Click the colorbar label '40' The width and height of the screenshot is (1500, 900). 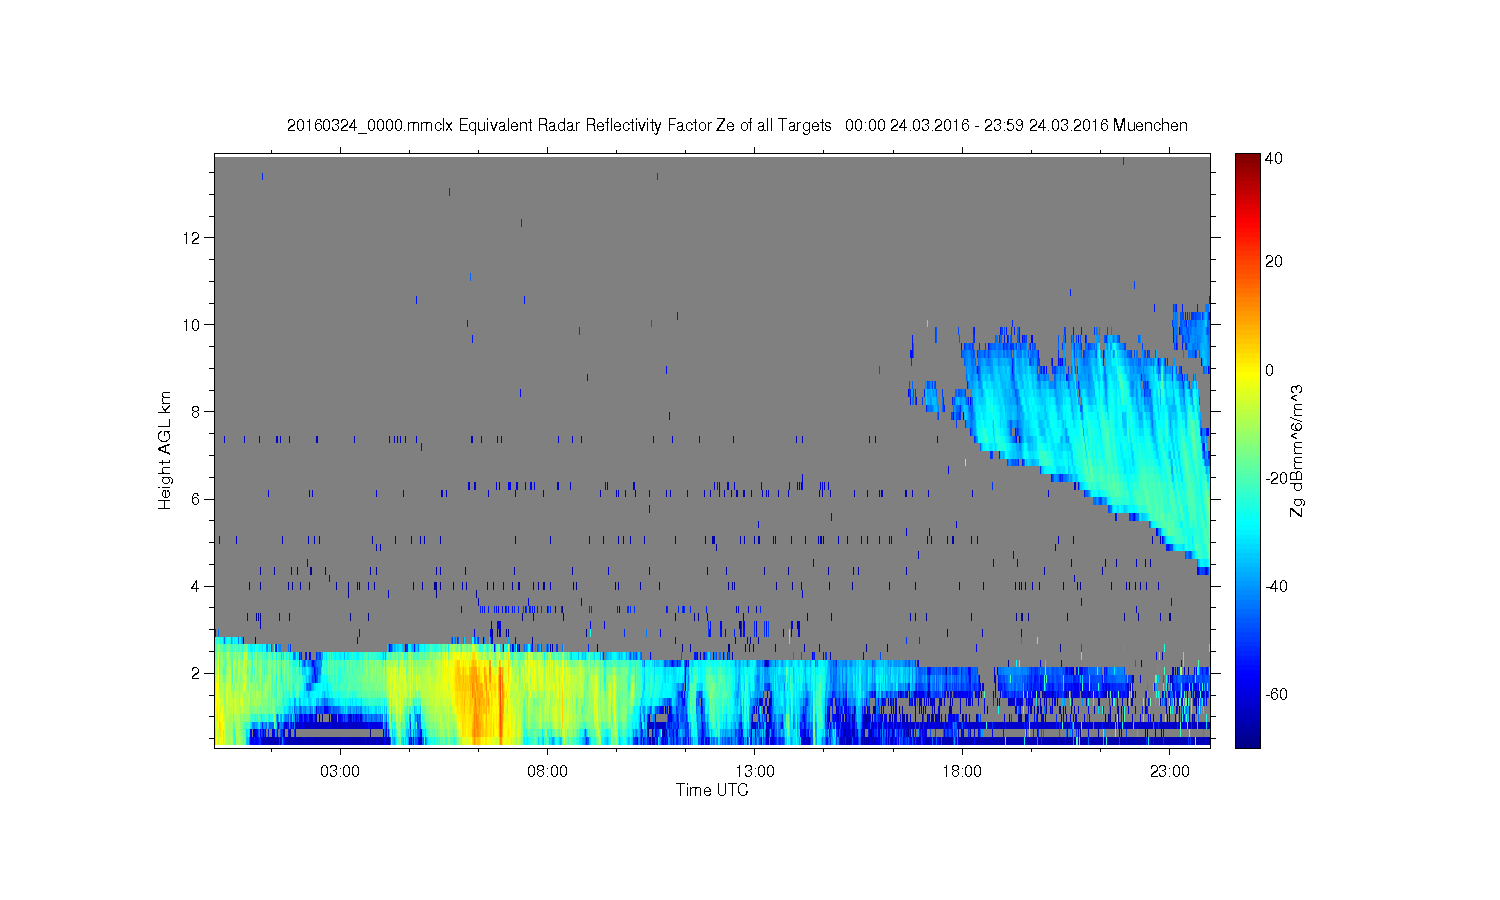tap(1274, 159)
